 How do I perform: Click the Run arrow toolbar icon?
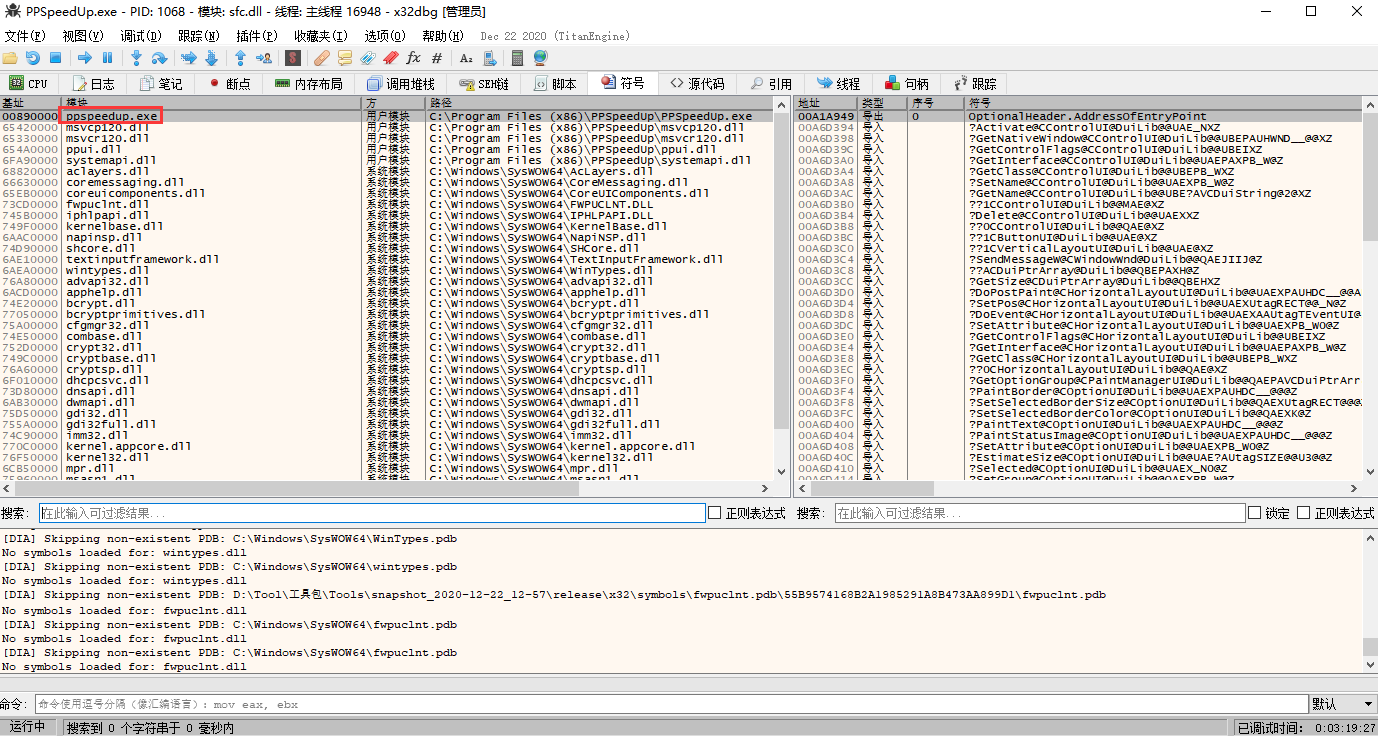point(85,58)
